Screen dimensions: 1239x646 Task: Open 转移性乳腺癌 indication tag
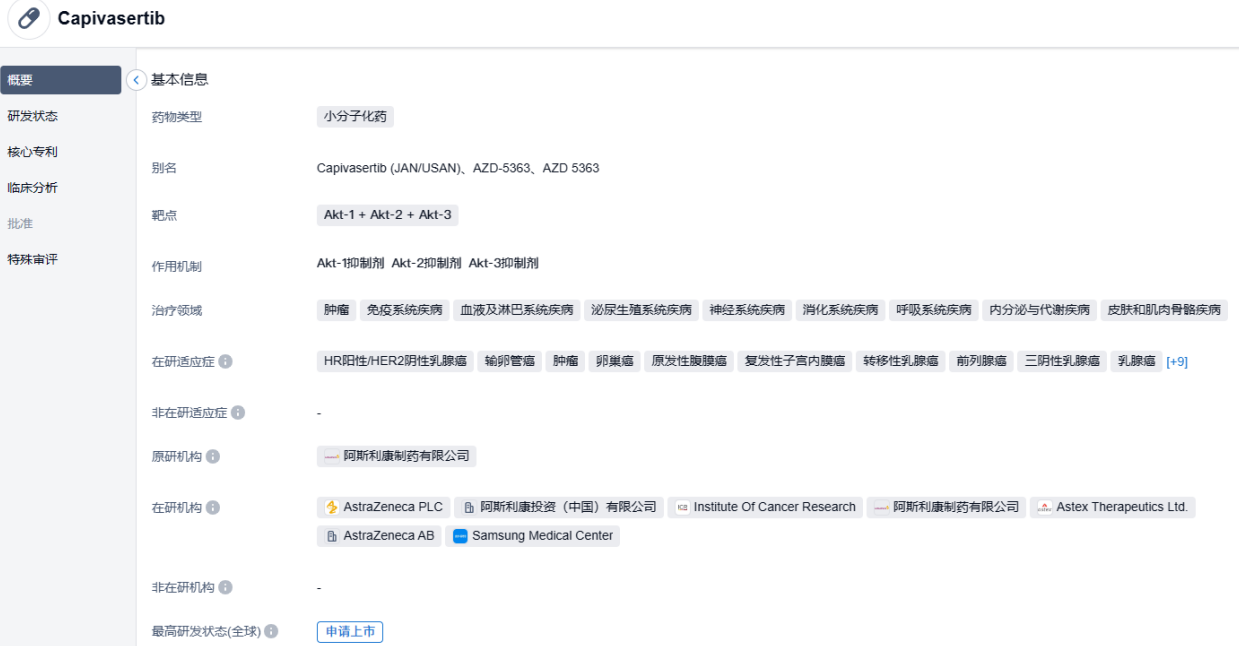click(x=901, y=361)
